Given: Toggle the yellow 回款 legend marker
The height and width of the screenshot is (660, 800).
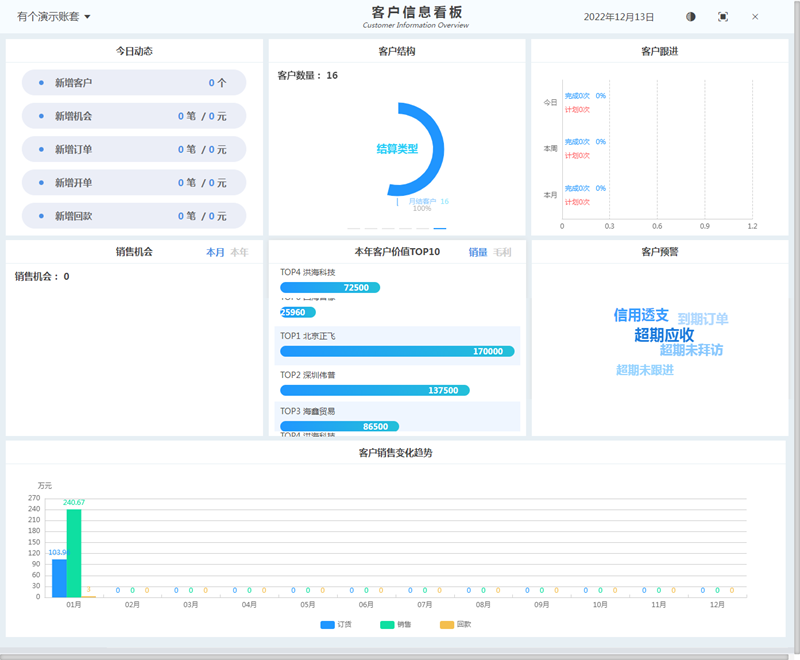Looking at the screenshot, I should click(x=447, y=625).
